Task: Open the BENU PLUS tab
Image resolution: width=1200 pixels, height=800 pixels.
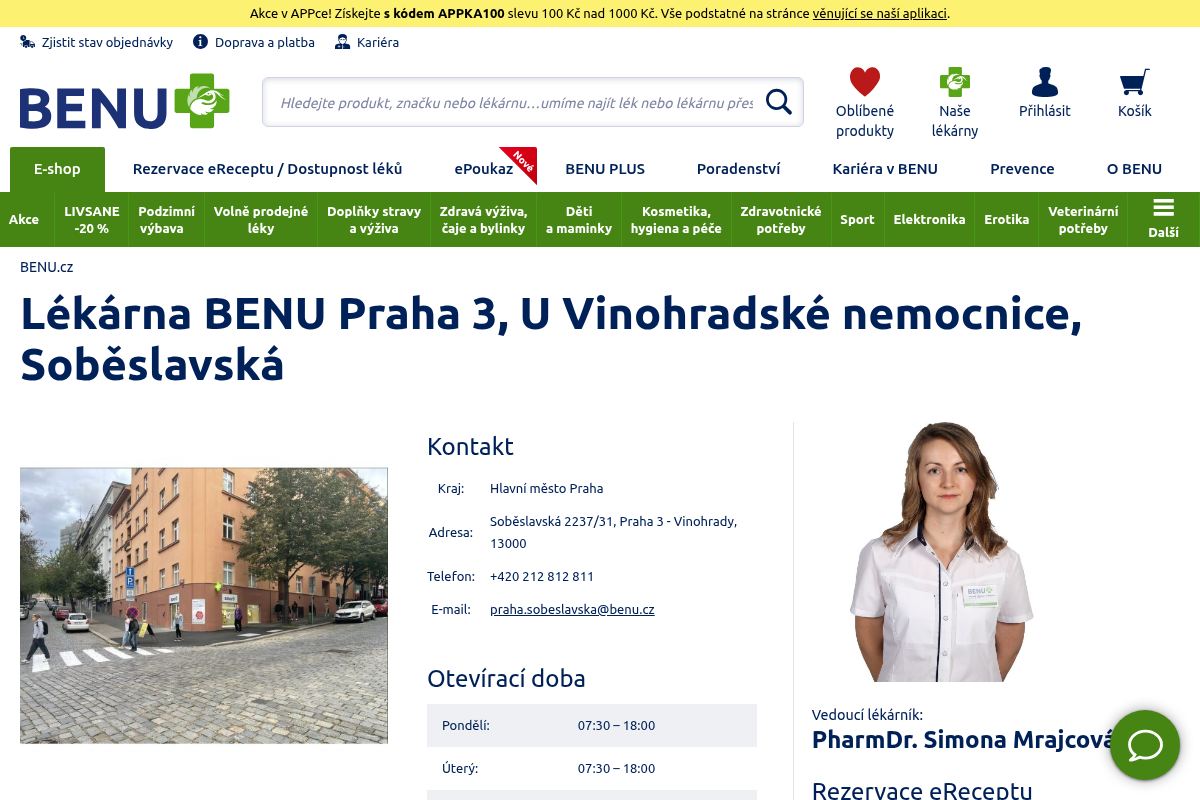Action: 605,169
